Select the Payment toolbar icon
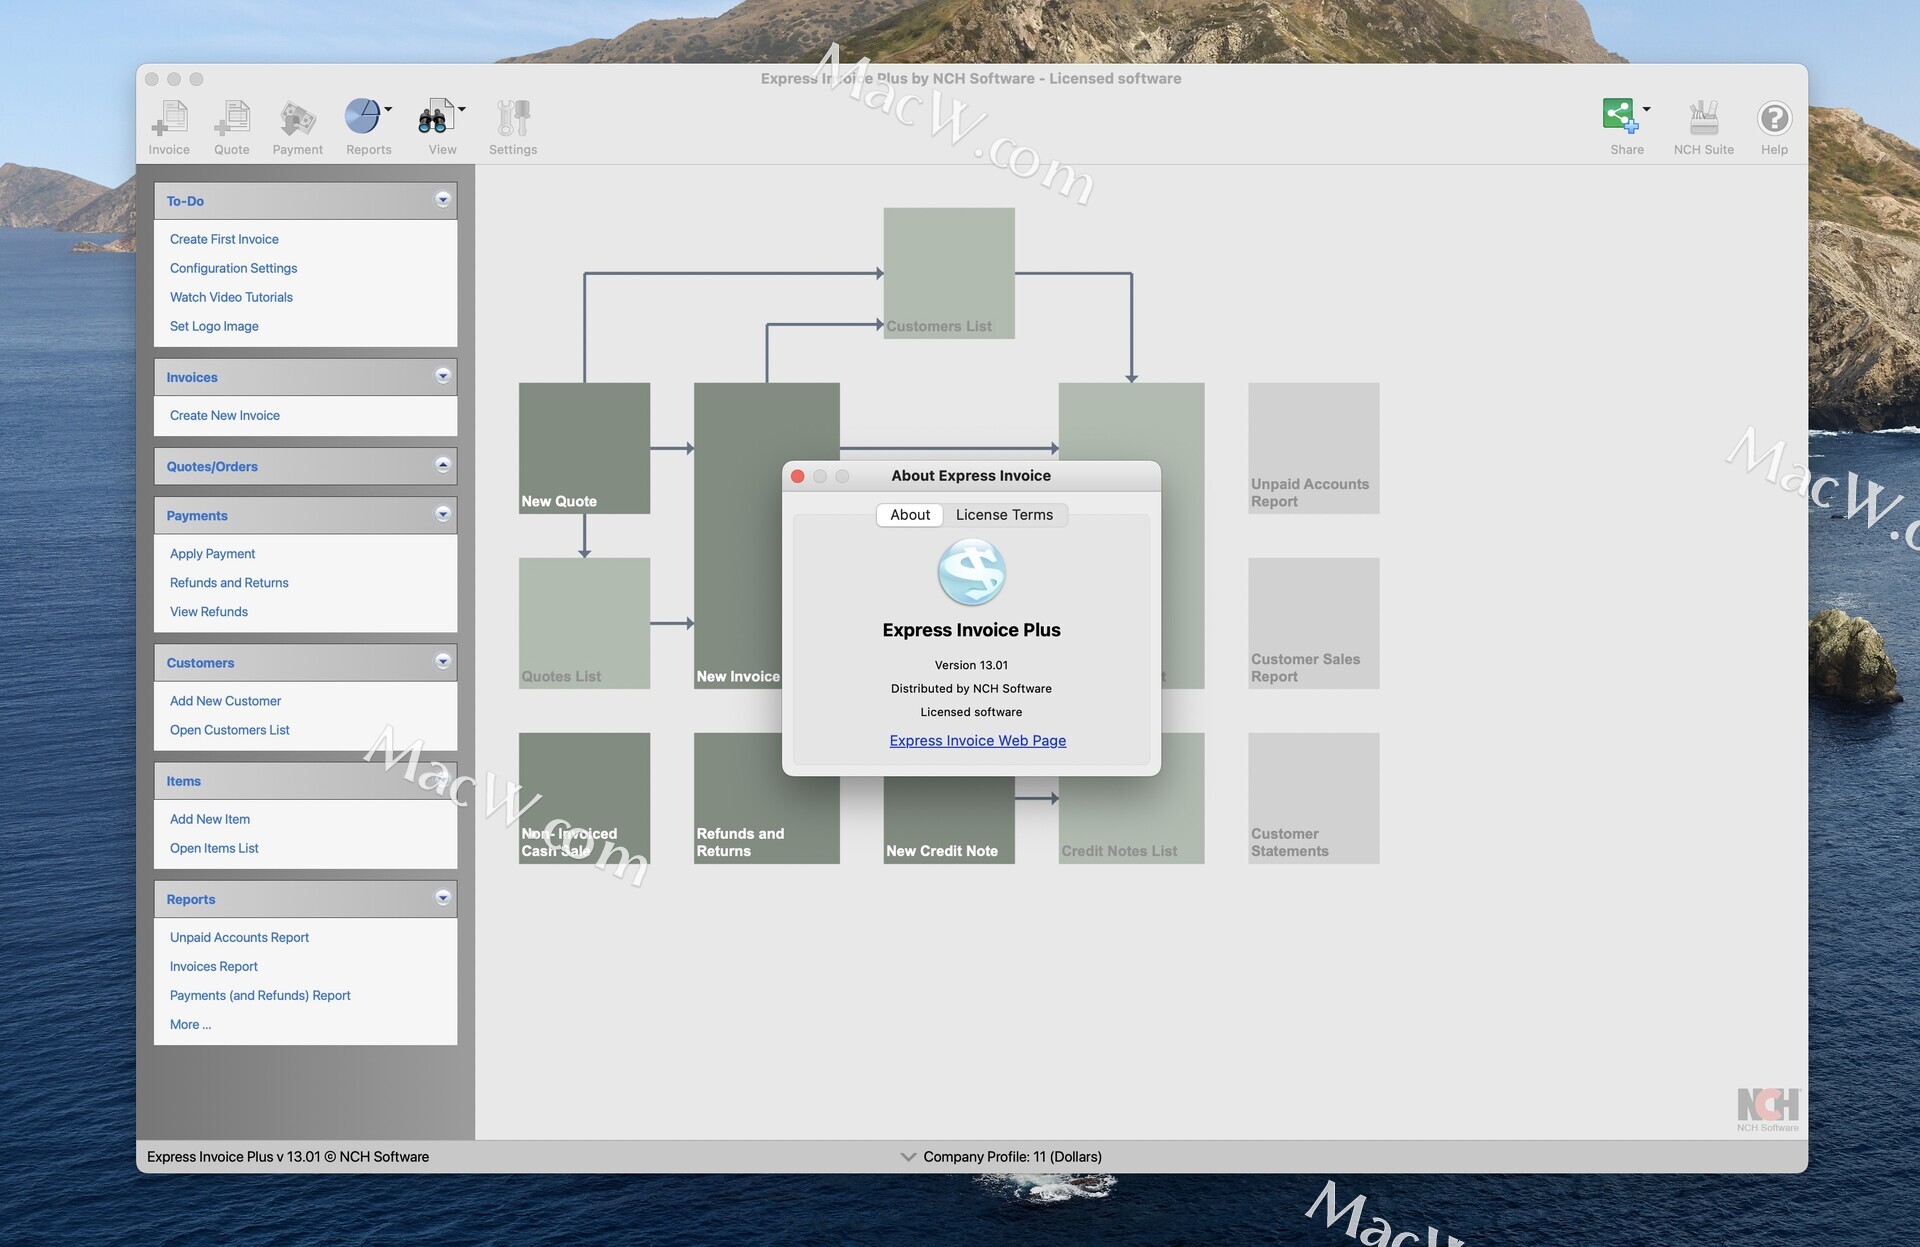The image size is (1920, 1247). [298, 119]
